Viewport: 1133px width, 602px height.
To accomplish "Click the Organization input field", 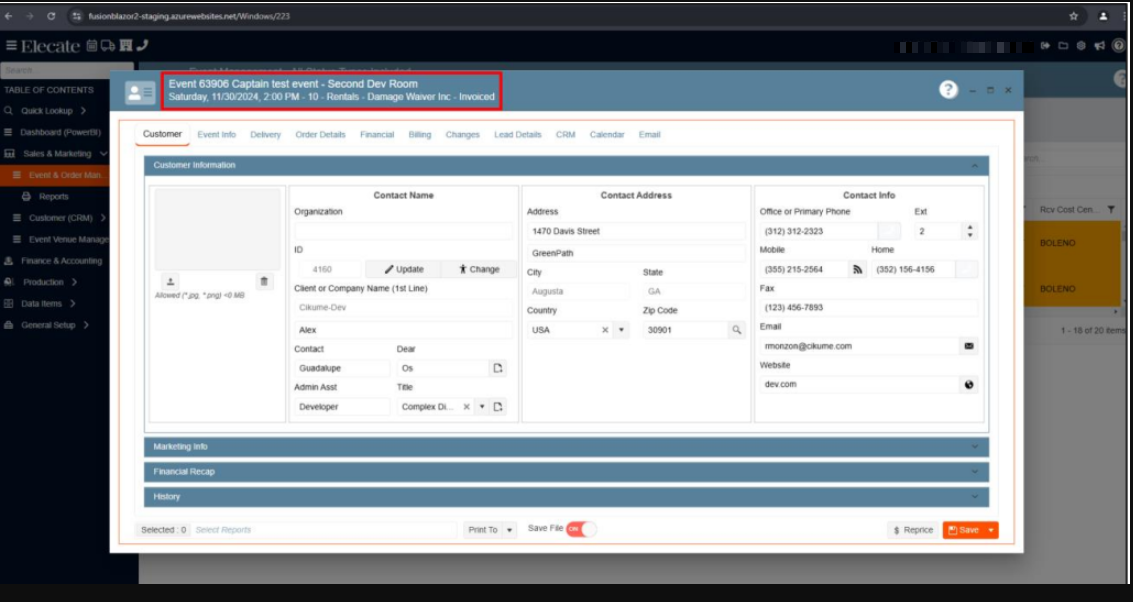I will coord(404,231).
